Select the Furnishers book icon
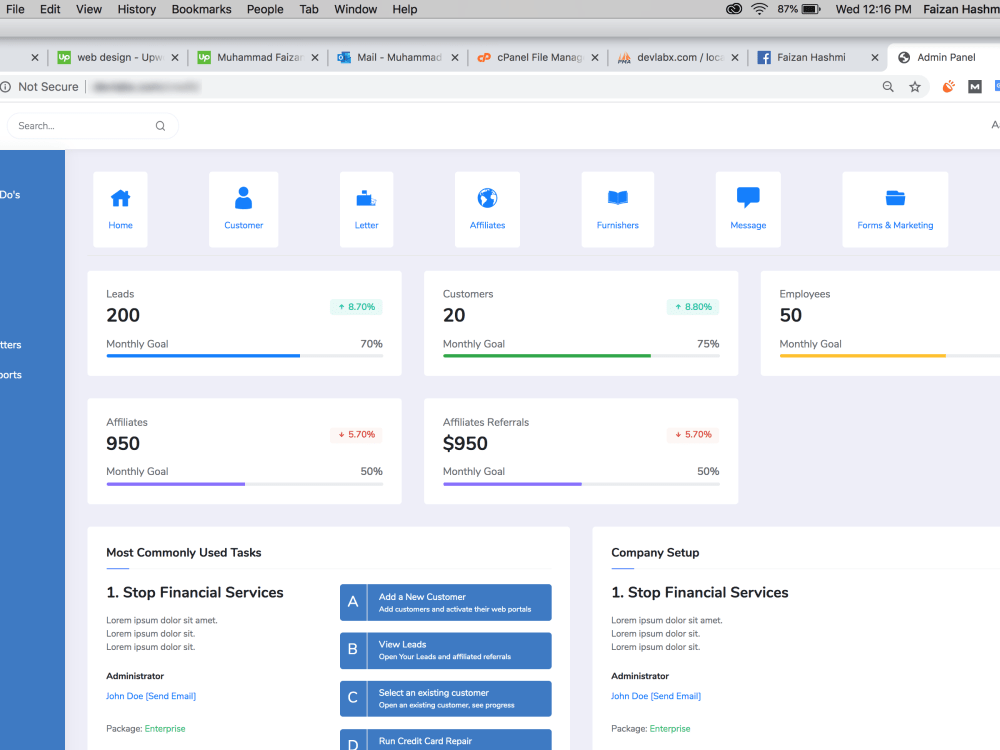The height and width of the screenshot is (750, 1000). coord(617,198)
